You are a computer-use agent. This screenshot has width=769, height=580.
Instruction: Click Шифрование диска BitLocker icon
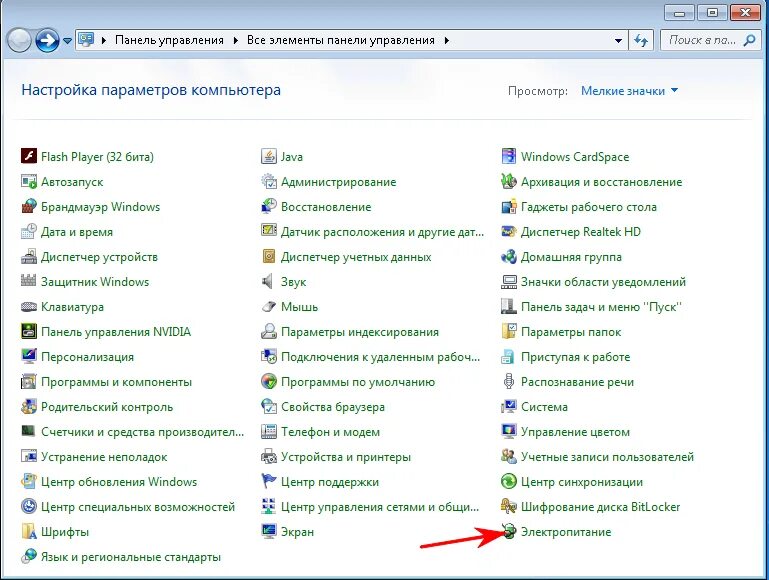[509, 506]
